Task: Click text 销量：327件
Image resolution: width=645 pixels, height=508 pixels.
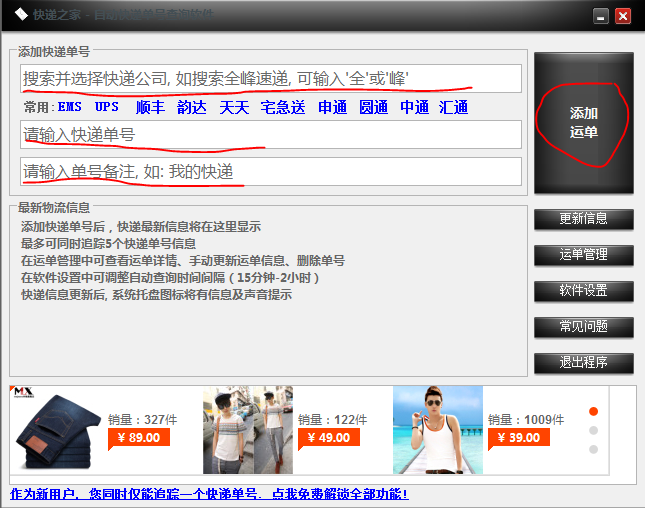Action: click(142, 420)
